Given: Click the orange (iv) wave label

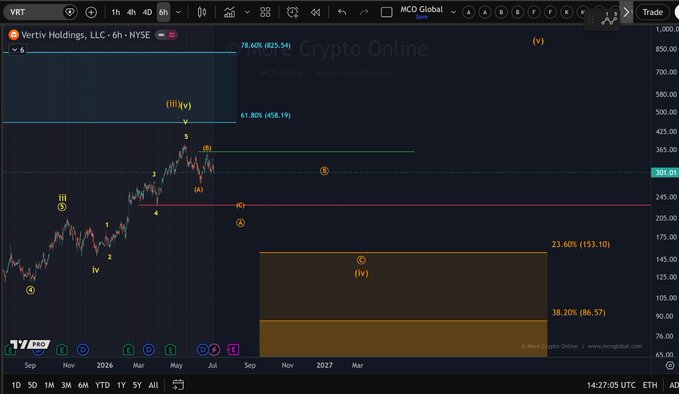Looking at the screenshot, I should point(361,273).
